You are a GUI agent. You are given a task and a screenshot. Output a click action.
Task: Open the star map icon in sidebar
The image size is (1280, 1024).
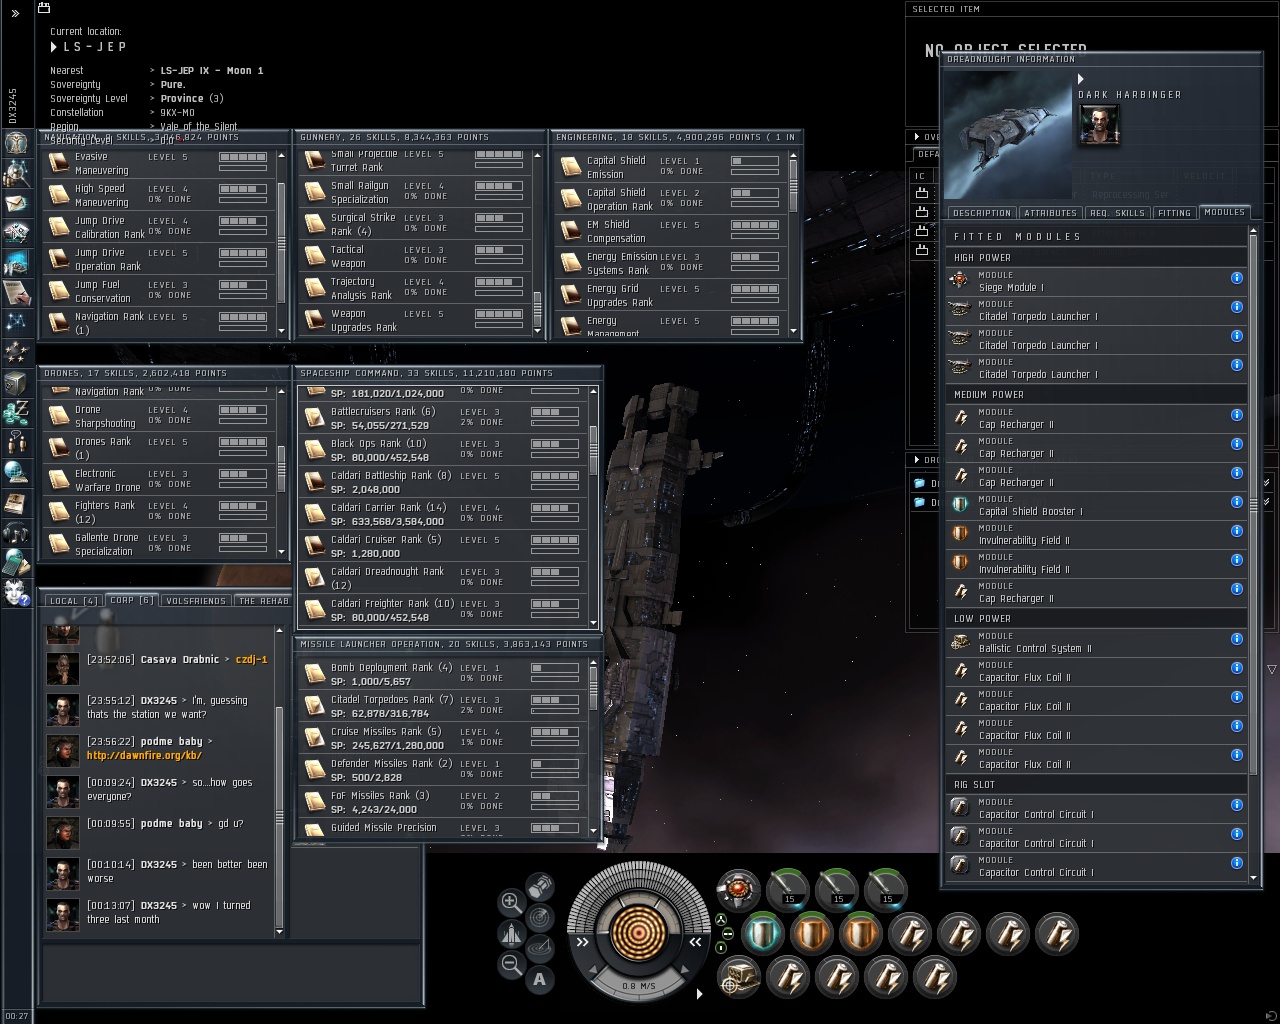point(16,322)
